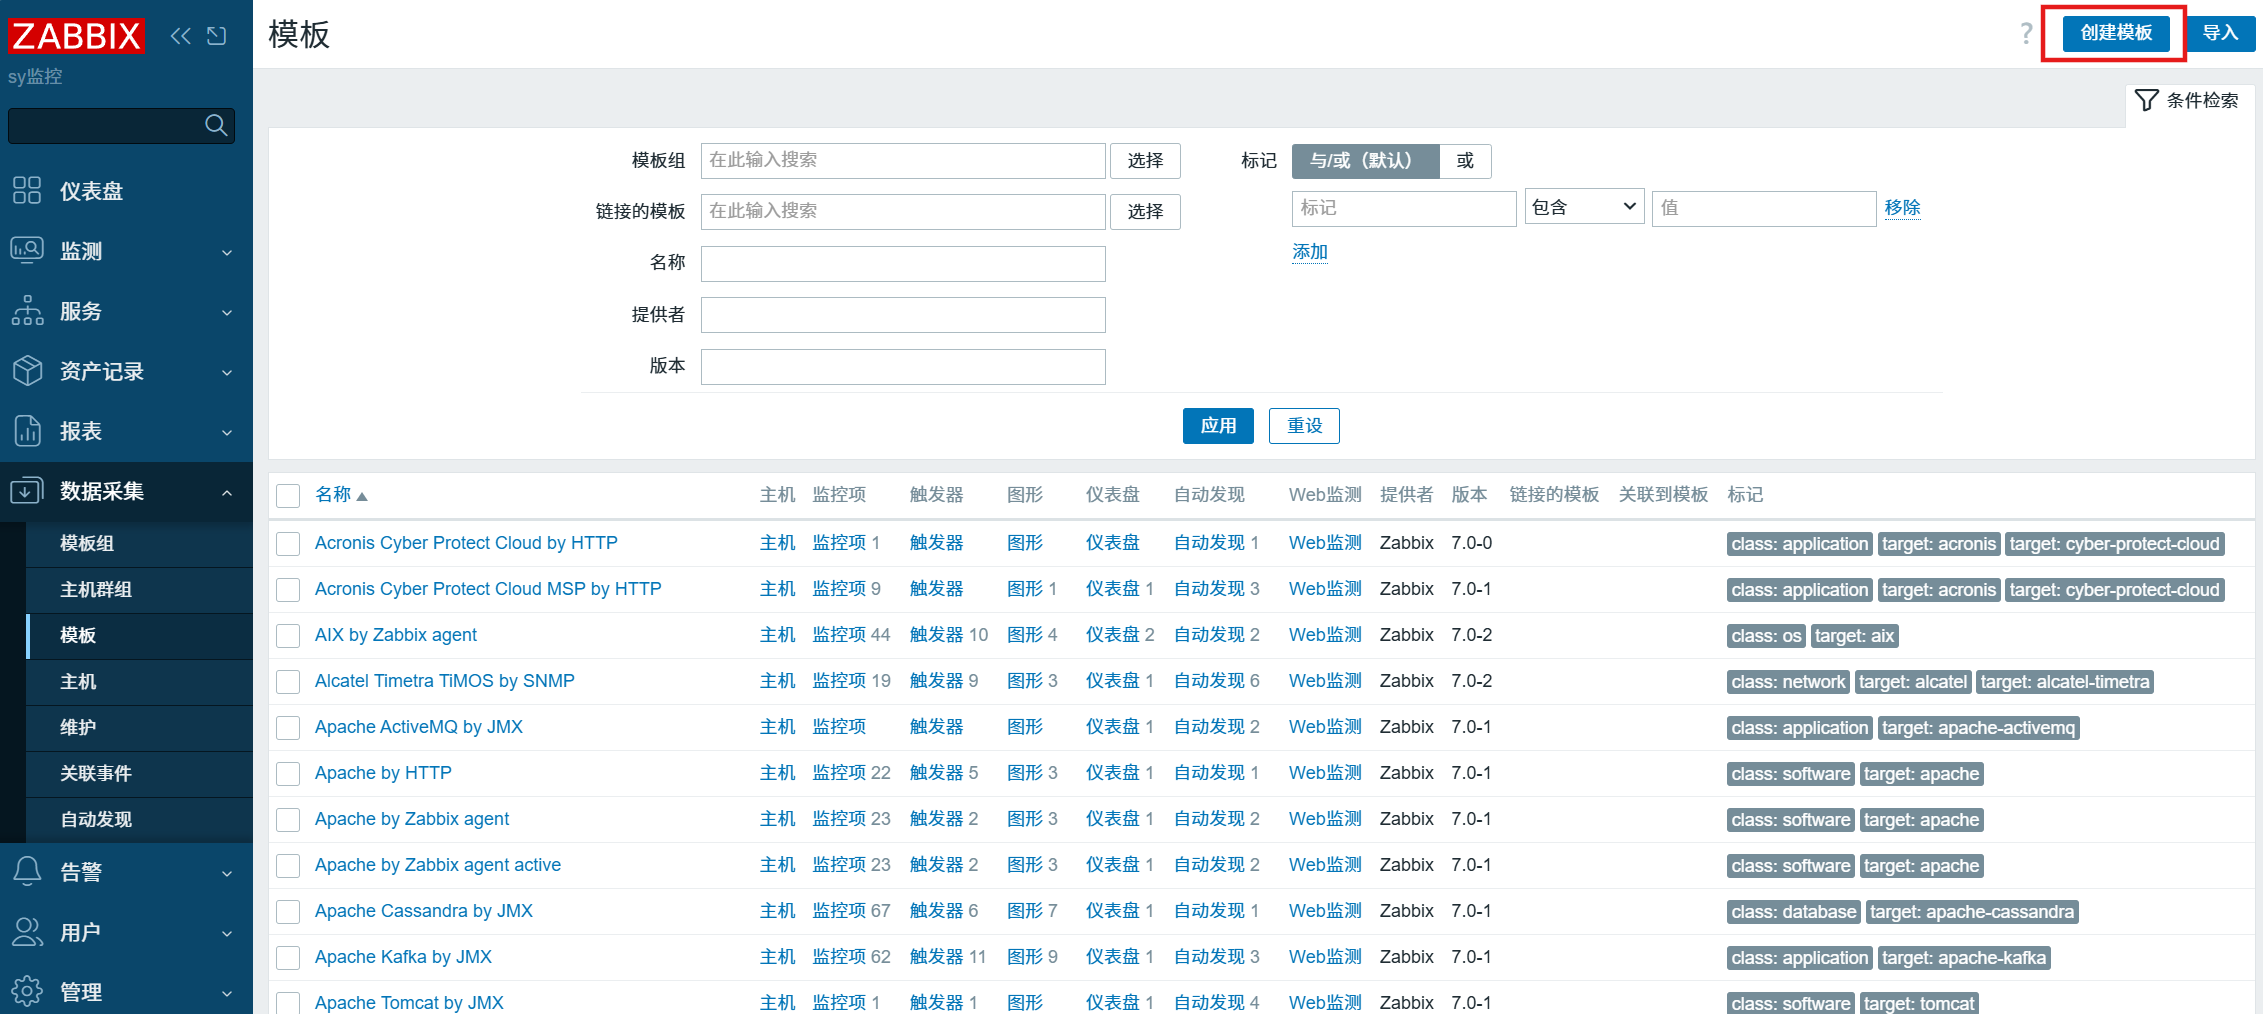Check the Acronis Cyber Protect Cloud by HTTP row
2263x1014 pixels.
[x=288, y=544]
